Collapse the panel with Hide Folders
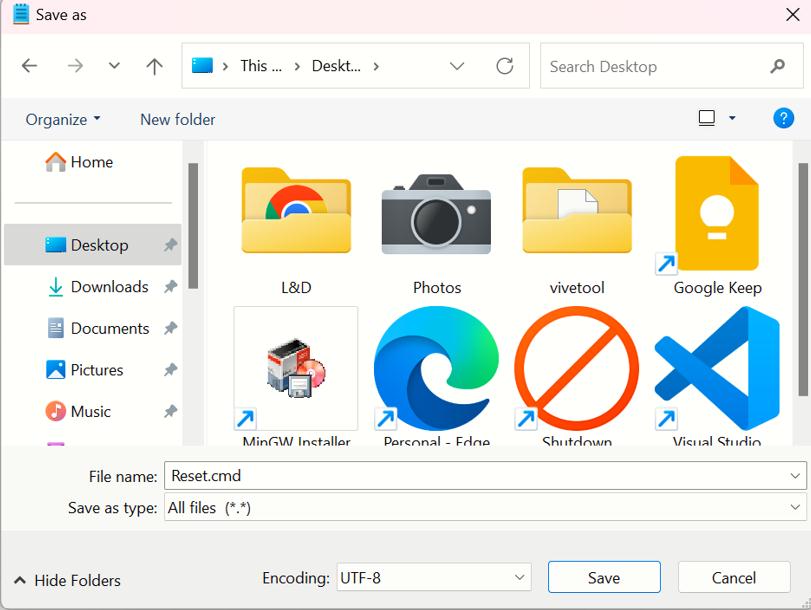 pyautogui.click(x=67, y=580)
